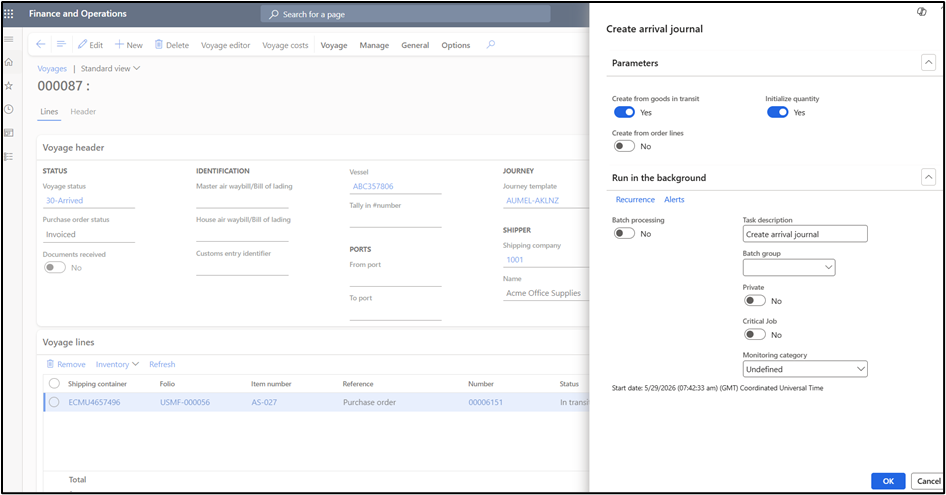Image resolution: width=946 pixels, height=495 pixels.
Task: Toggle Documents received switch
Action: (55, 267)
